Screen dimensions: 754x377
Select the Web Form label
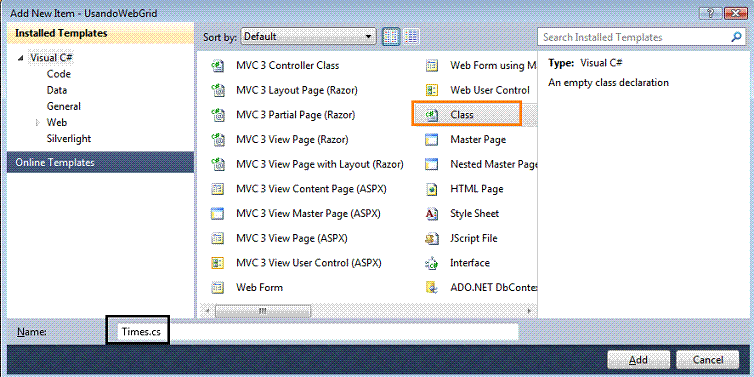tap(259, 288)
